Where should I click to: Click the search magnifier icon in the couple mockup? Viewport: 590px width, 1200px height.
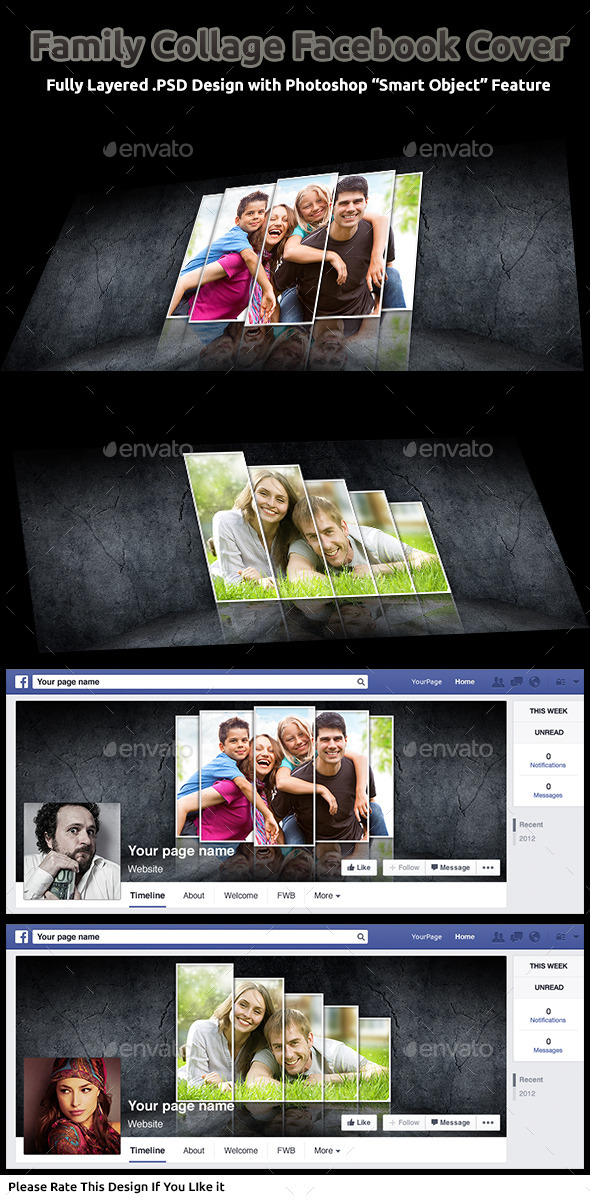(361, 937)
